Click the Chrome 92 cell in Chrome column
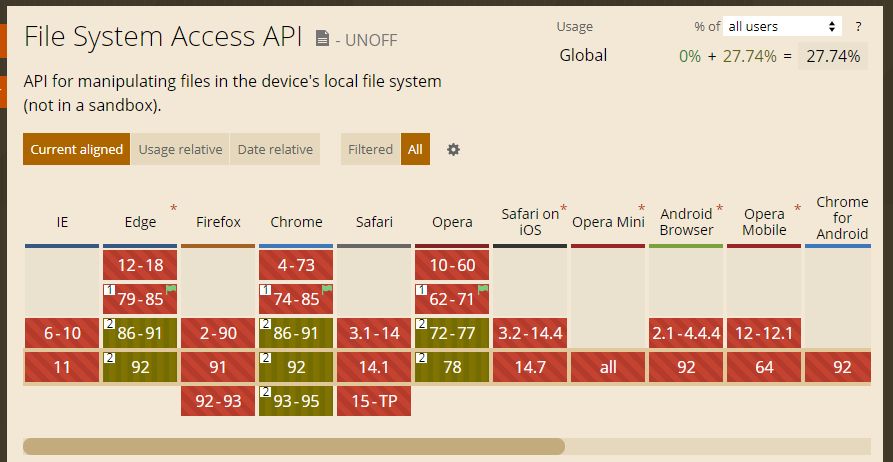 [296, 367]
